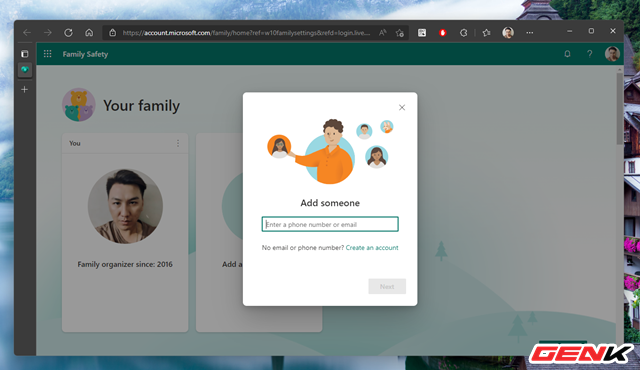Click the Family Safety header title
640x370 pixels.
click(x=85, y=54)
